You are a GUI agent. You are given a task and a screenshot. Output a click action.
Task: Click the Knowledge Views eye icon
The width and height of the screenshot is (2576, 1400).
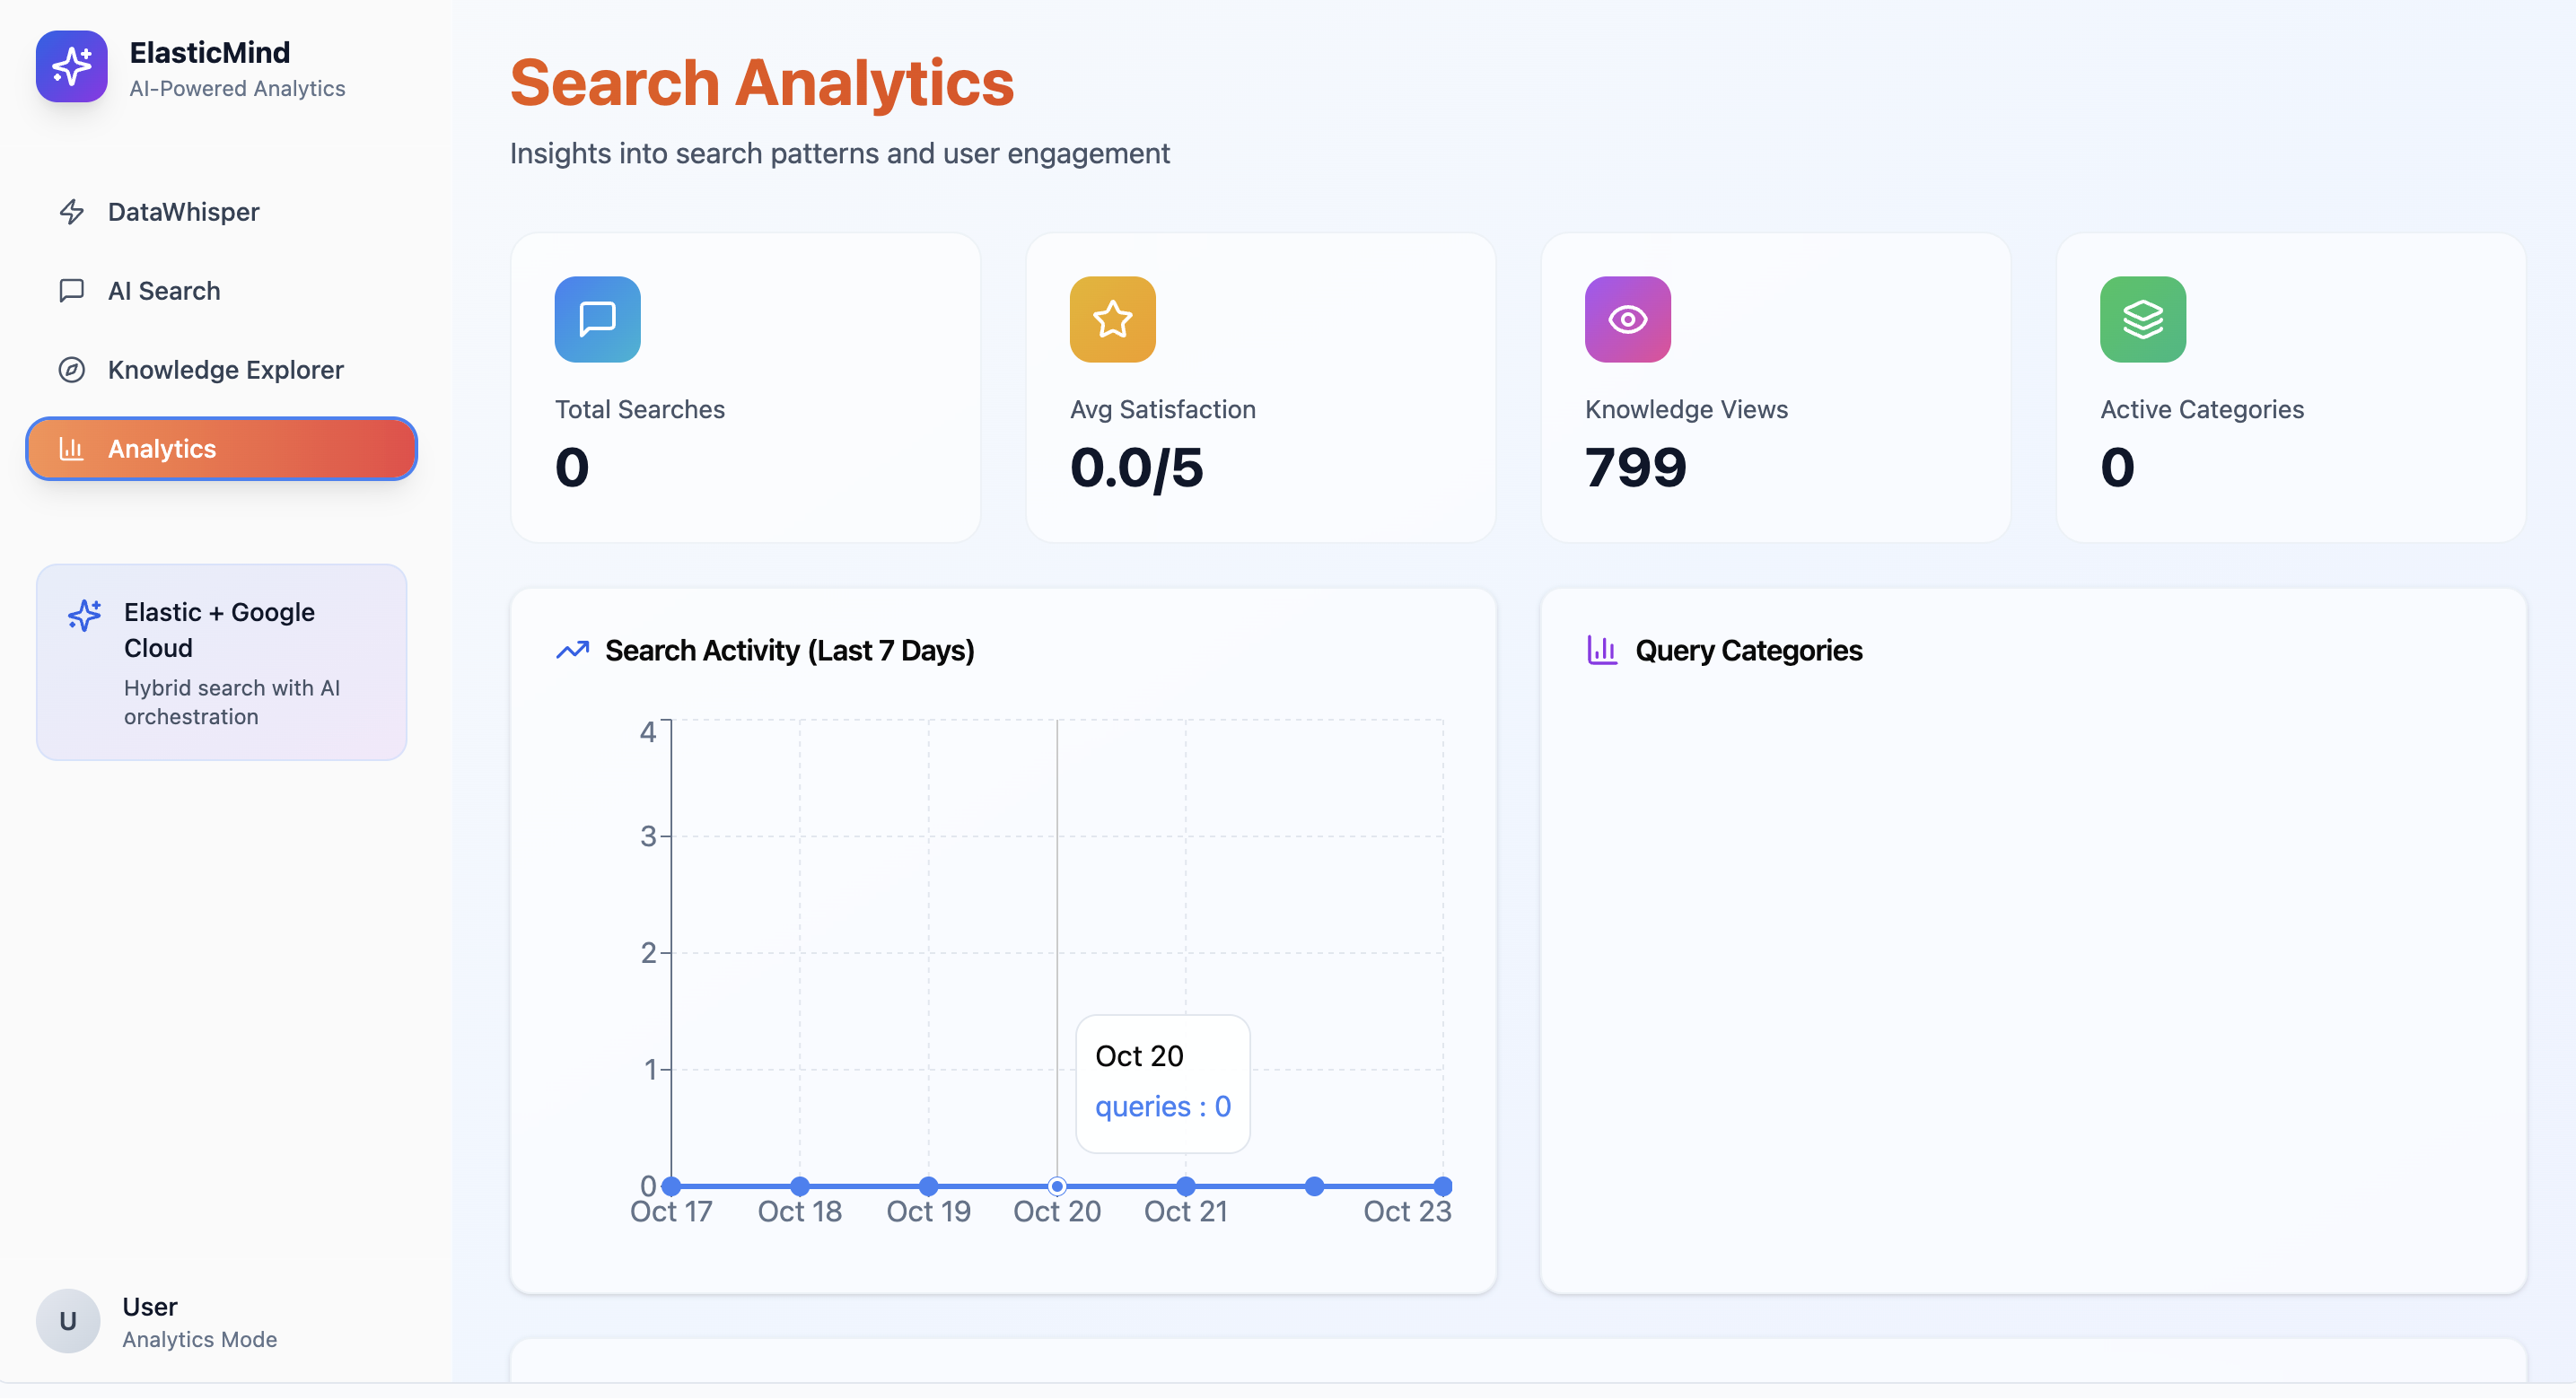[x=1627, y=319]
